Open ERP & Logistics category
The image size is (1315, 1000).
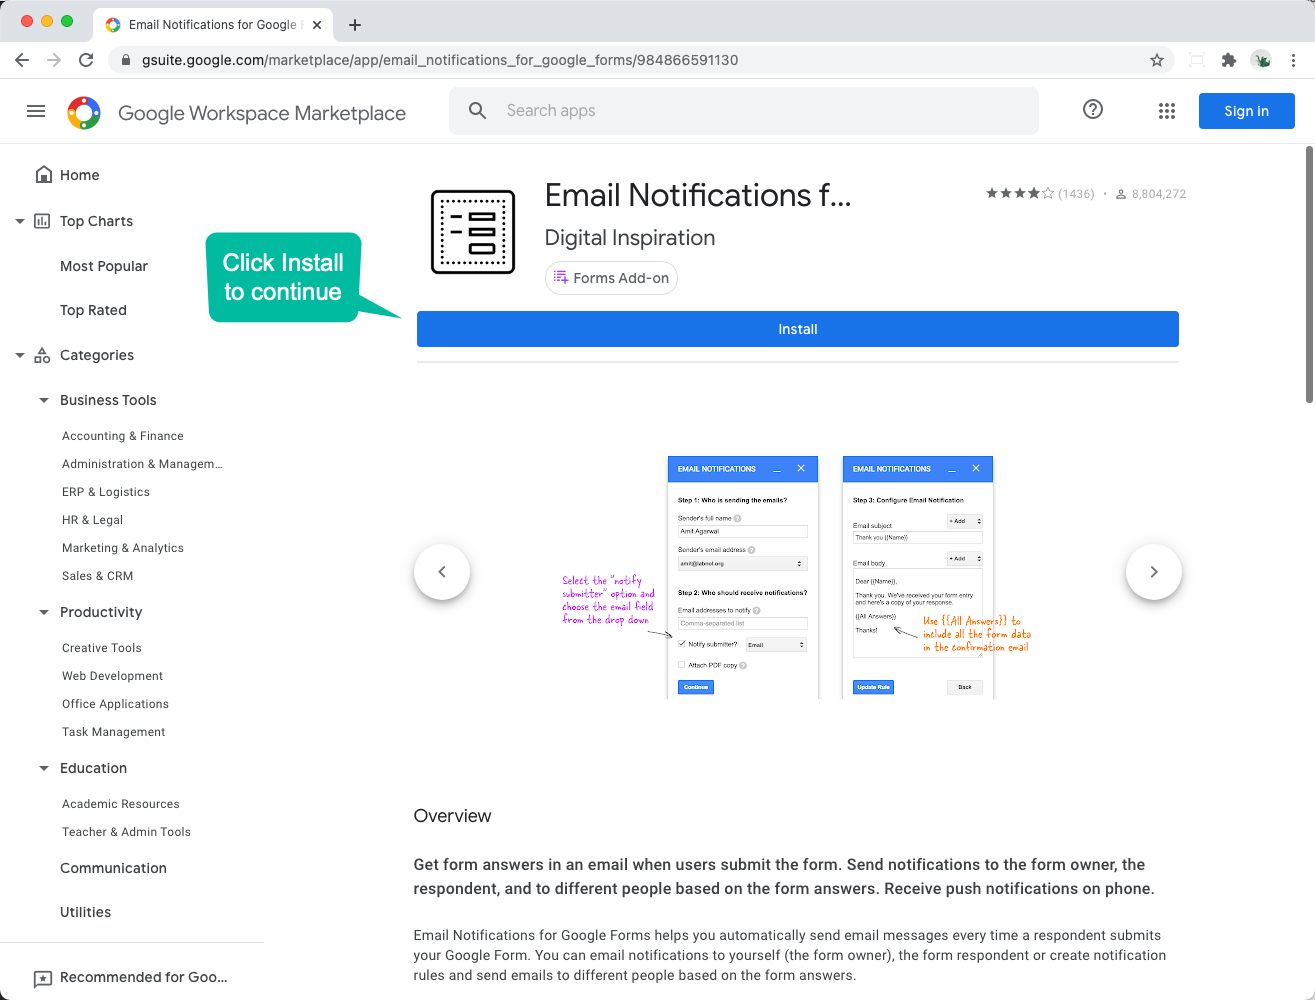(106, 492)
